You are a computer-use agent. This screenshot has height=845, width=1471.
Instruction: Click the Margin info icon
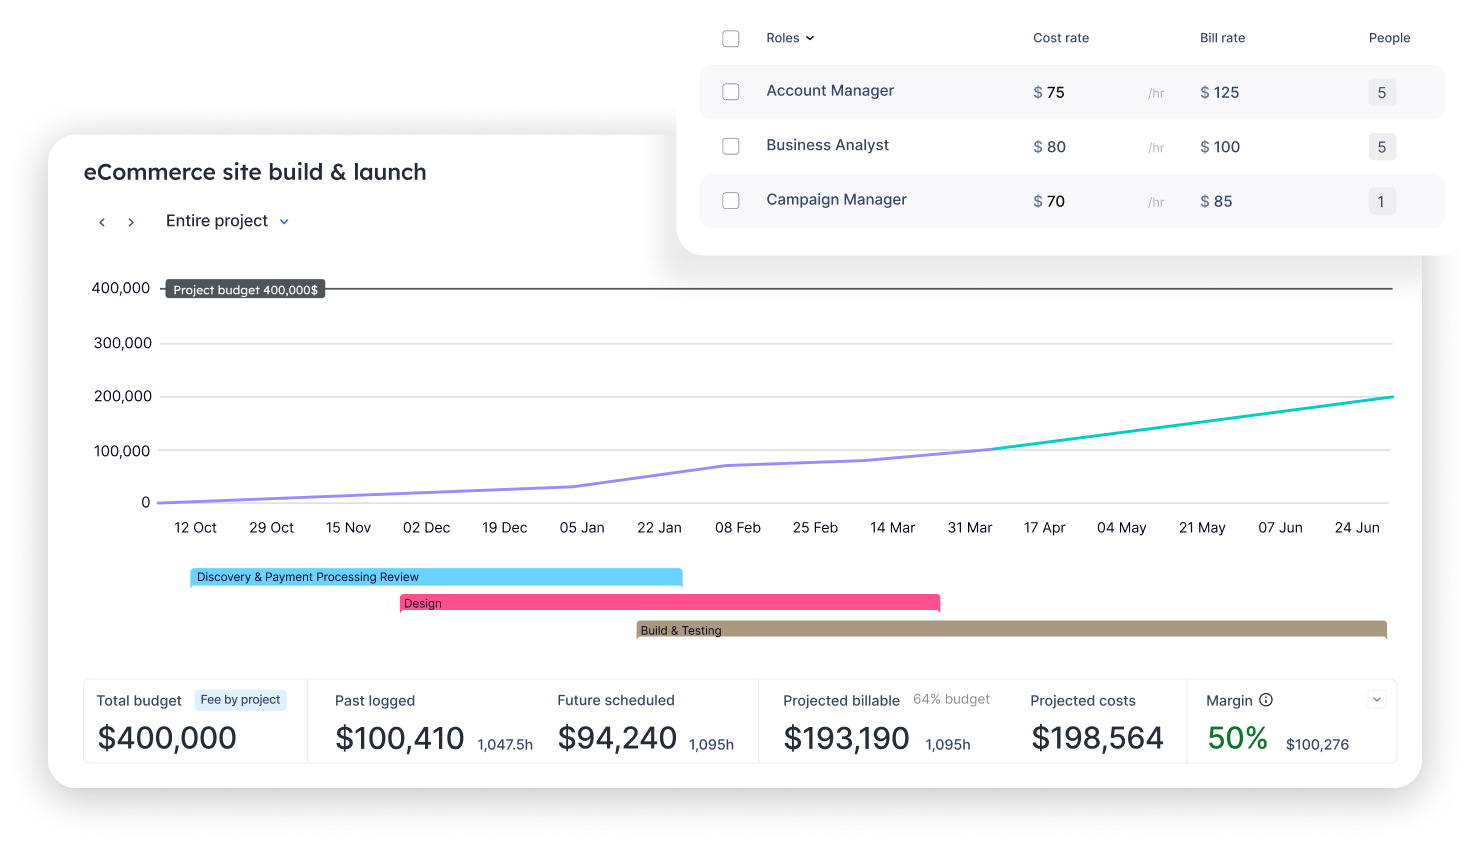(x=1266, y=700)
